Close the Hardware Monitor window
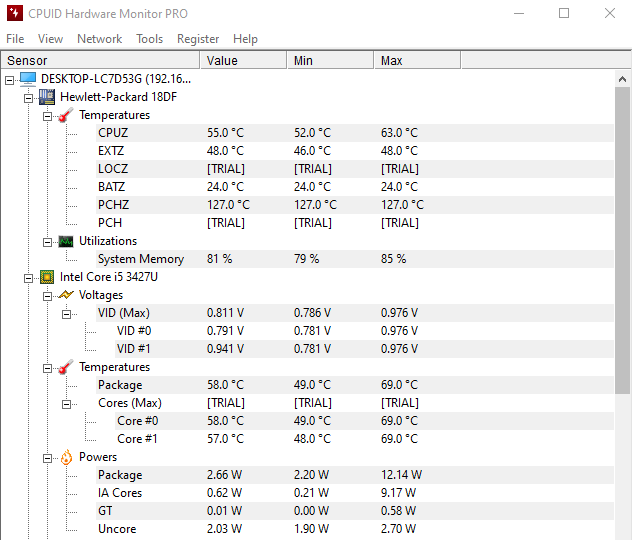The height and width of the screenshot is (540, 632). tap(610, 13)
